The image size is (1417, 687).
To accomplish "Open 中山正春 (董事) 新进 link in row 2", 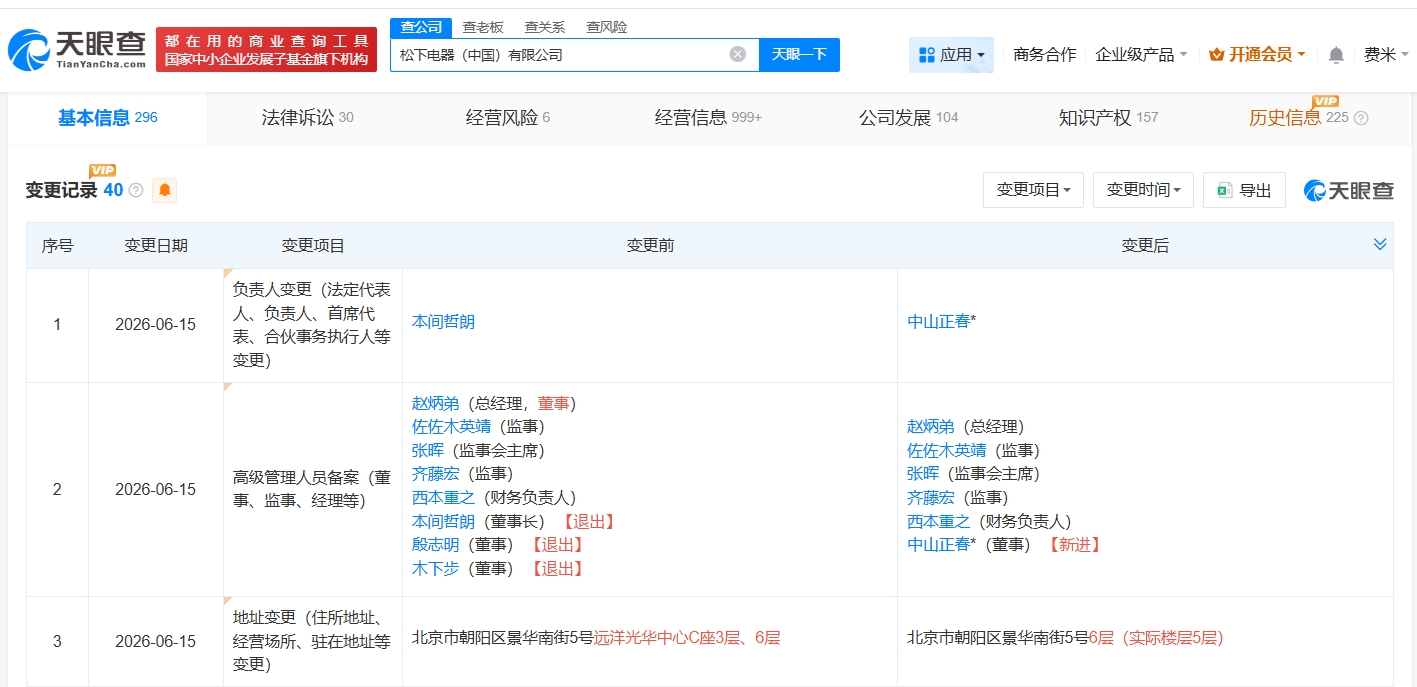I will pos(938,545).
